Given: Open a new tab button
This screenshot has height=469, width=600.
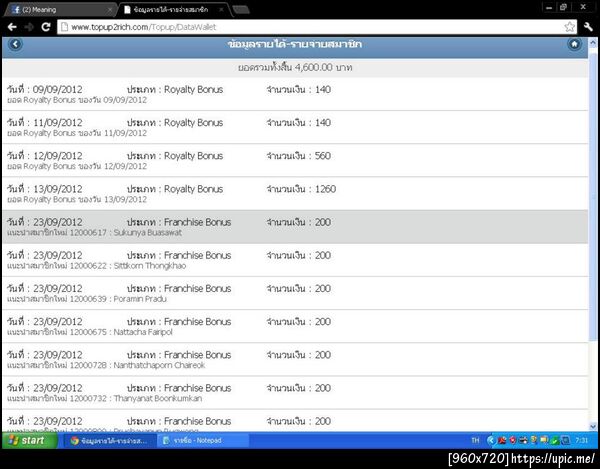Looking at the screenshot, I should pos(241,10).
